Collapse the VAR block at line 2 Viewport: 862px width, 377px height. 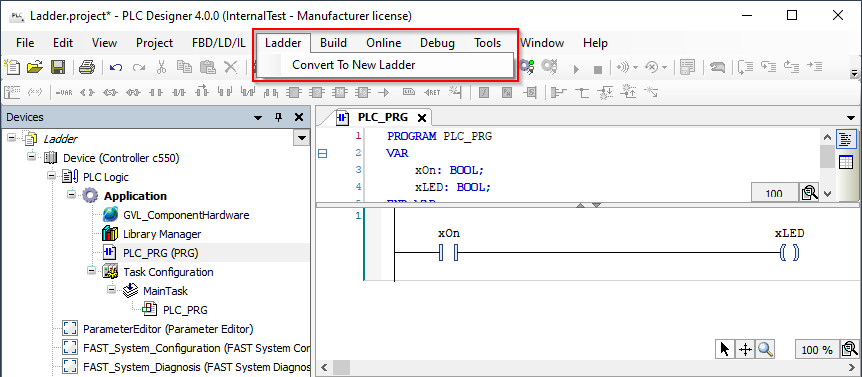pyautogui.click(x=323, y=154)
